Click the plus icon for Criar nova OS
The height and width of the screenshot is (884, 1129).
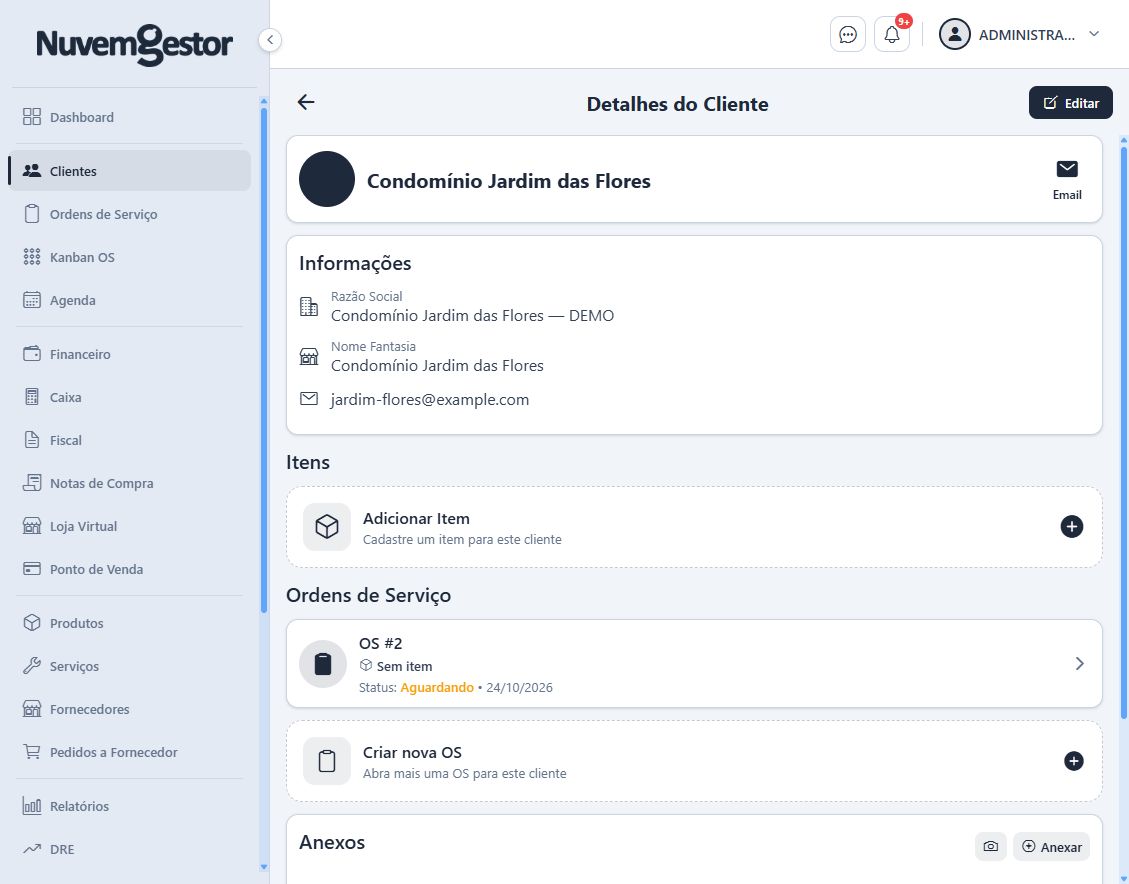click(1073, 761)
